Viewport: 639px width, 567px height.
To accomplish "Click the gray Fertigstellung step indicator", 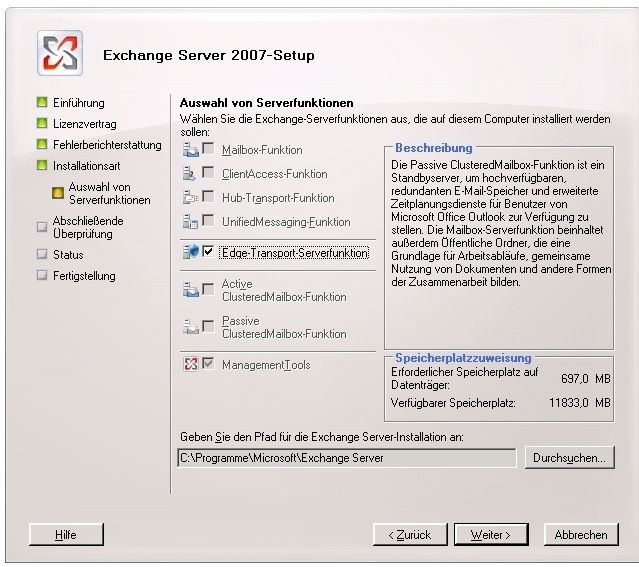I will pyautogui.click(x=42, y=275).
